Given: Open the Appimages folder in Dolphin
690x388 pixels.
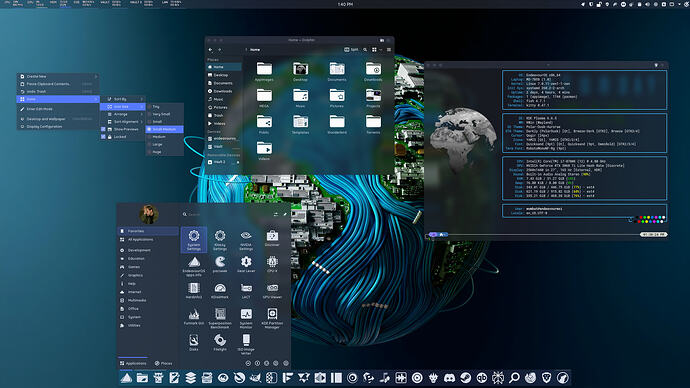Looking at the screenshot, I should 264,72.
